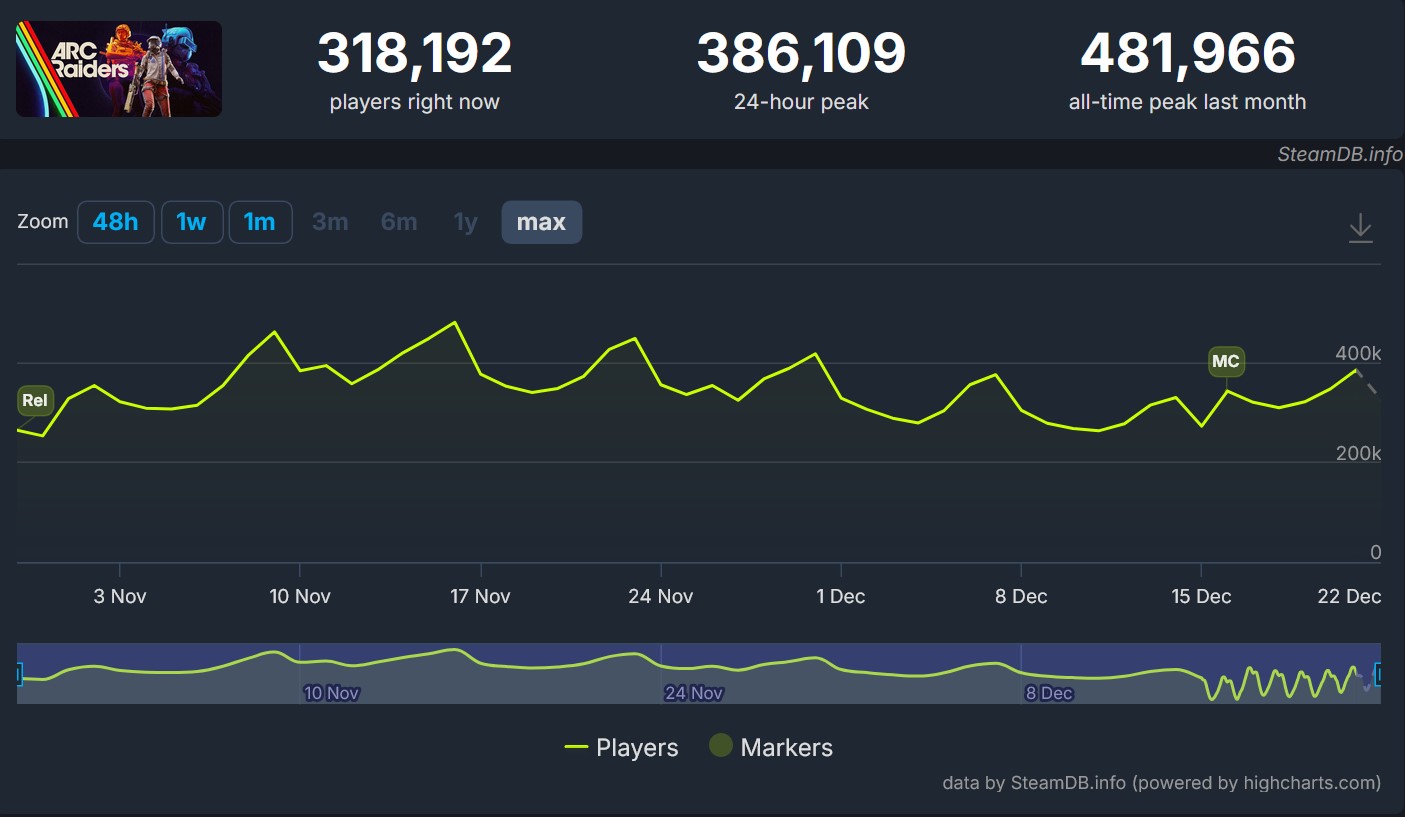Click the SteamDB.info watermark text
1405x817 pixels.
(1340, 154)
